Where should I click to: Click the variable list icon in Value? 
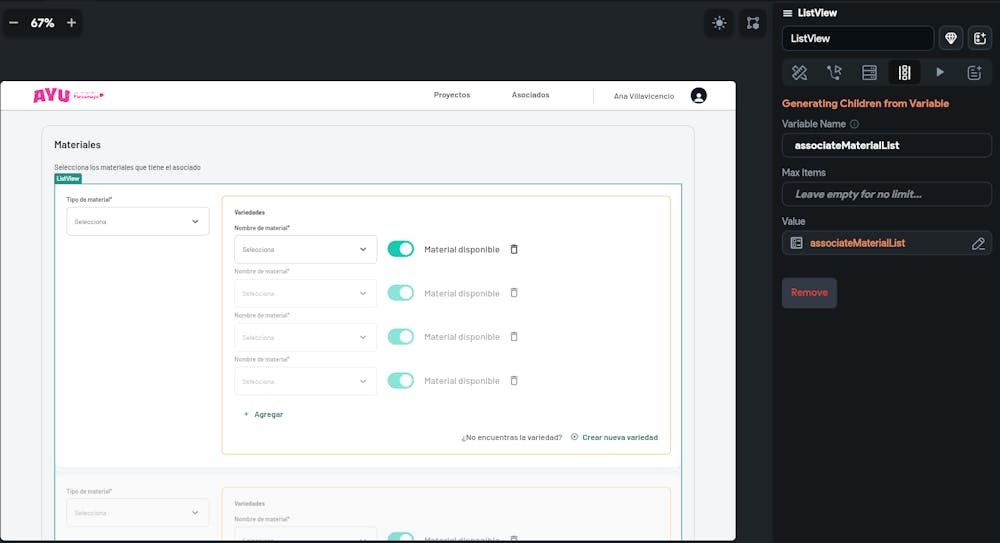click(x=797, y=243)
